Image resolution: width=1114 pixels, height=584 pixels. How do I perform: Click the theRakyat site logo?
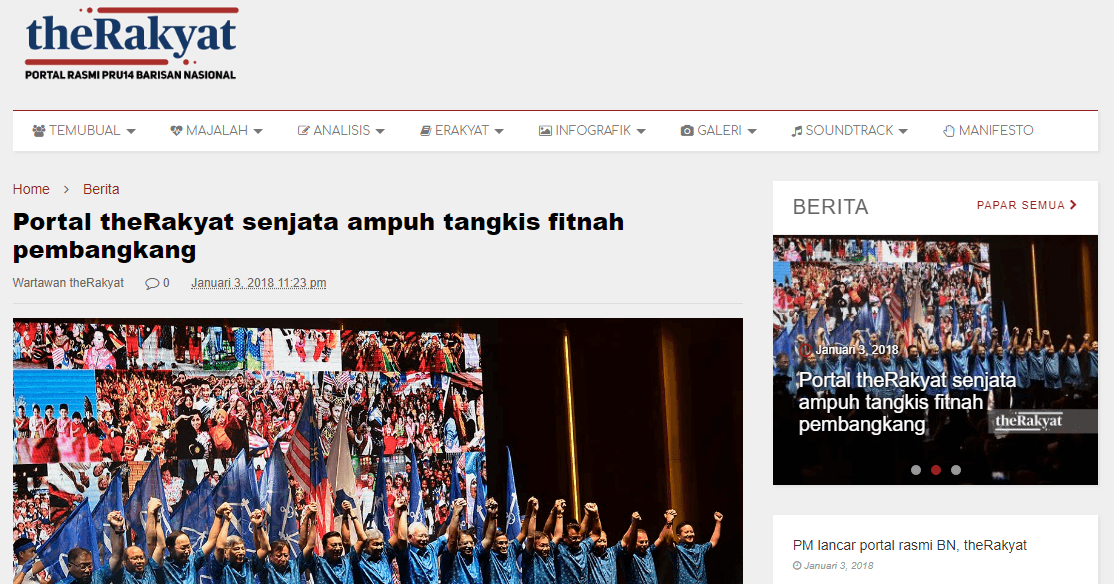coord(131,45)
